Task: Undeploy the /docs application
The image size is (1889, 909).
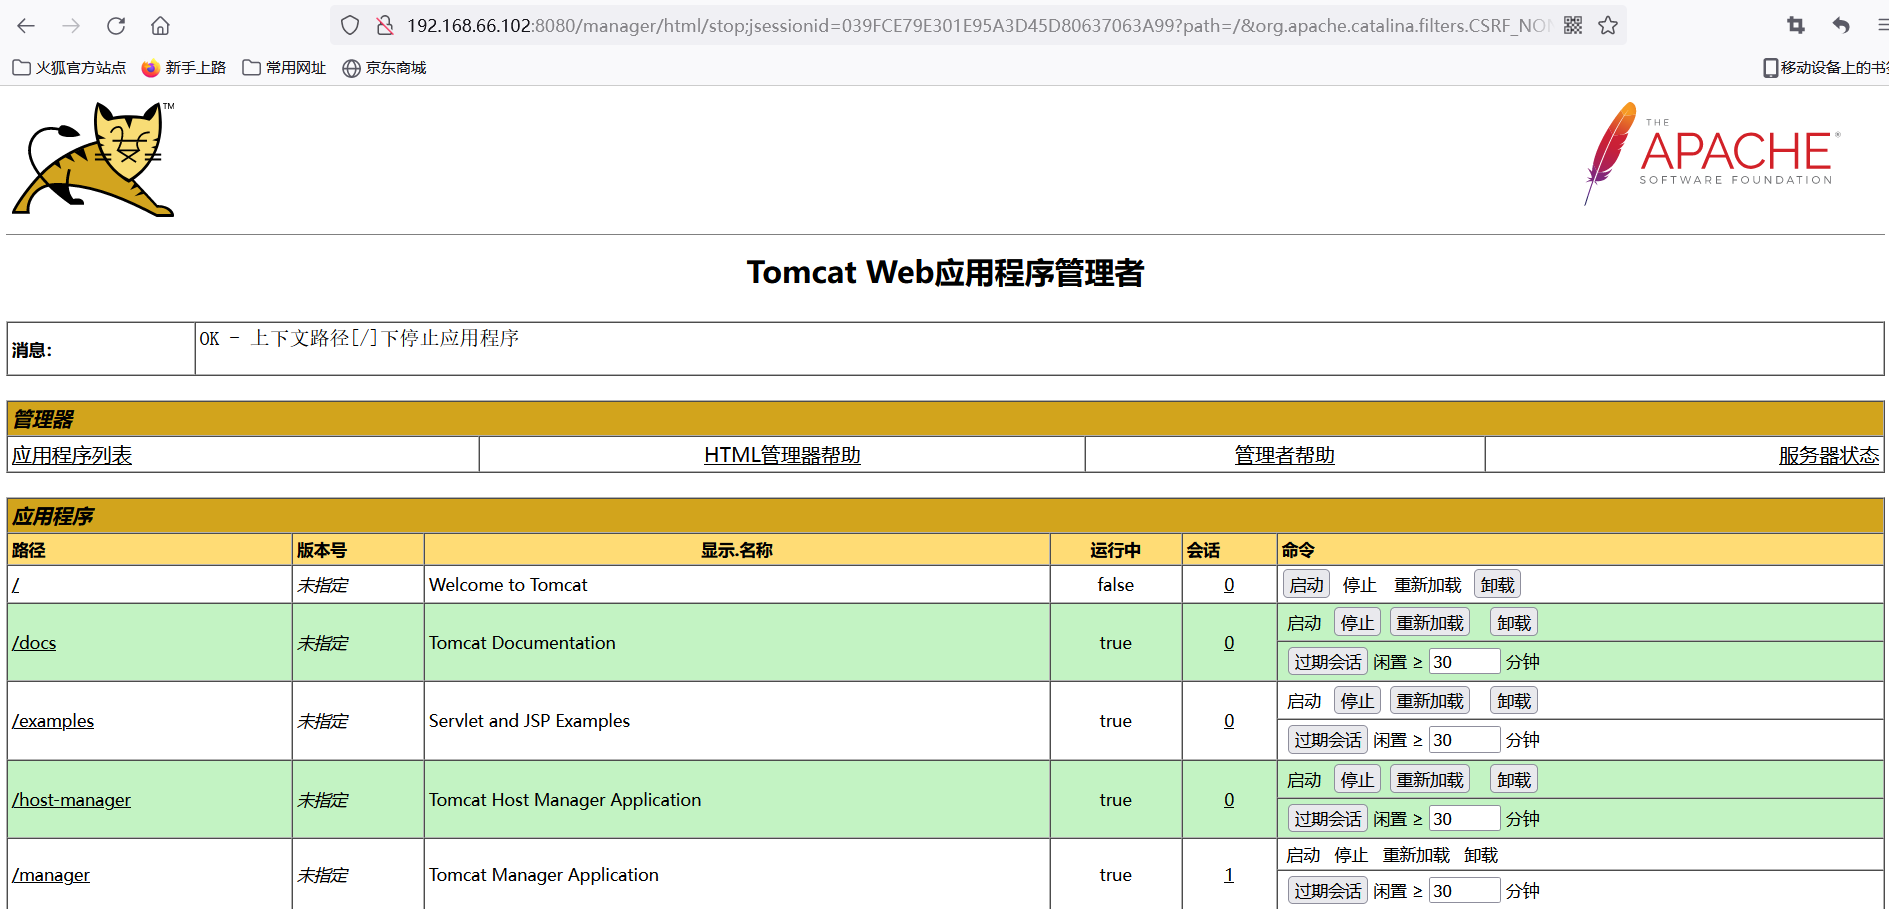Action: [1514, 623]
